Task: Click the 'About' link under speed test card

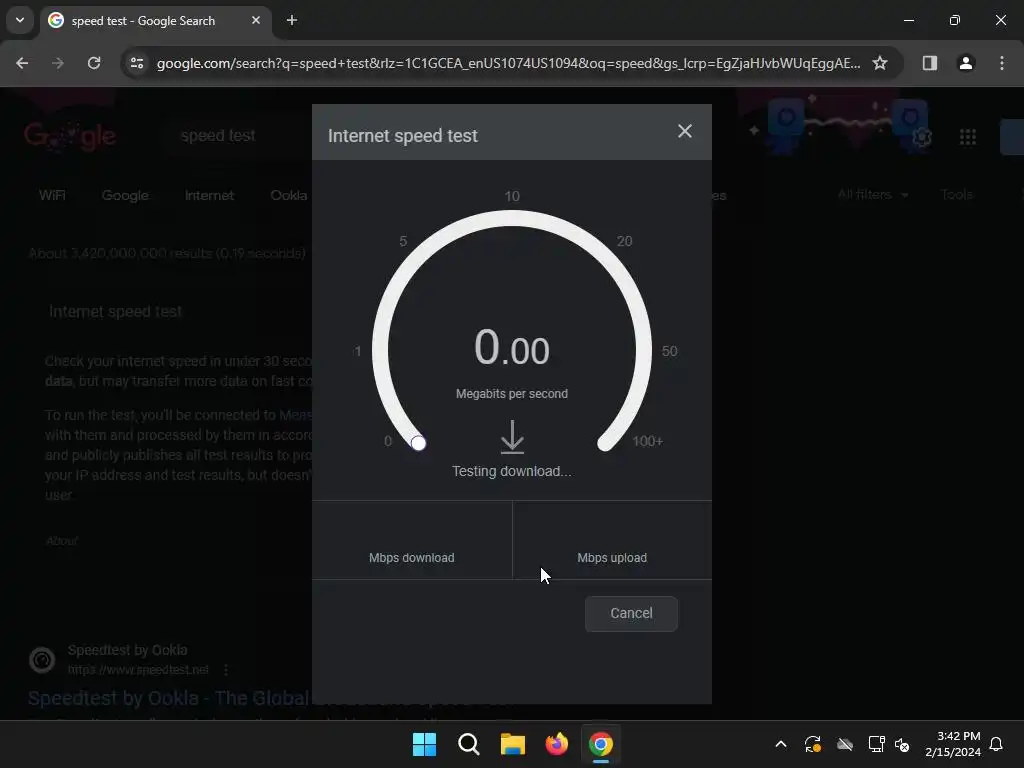Action: pos(62,541)
